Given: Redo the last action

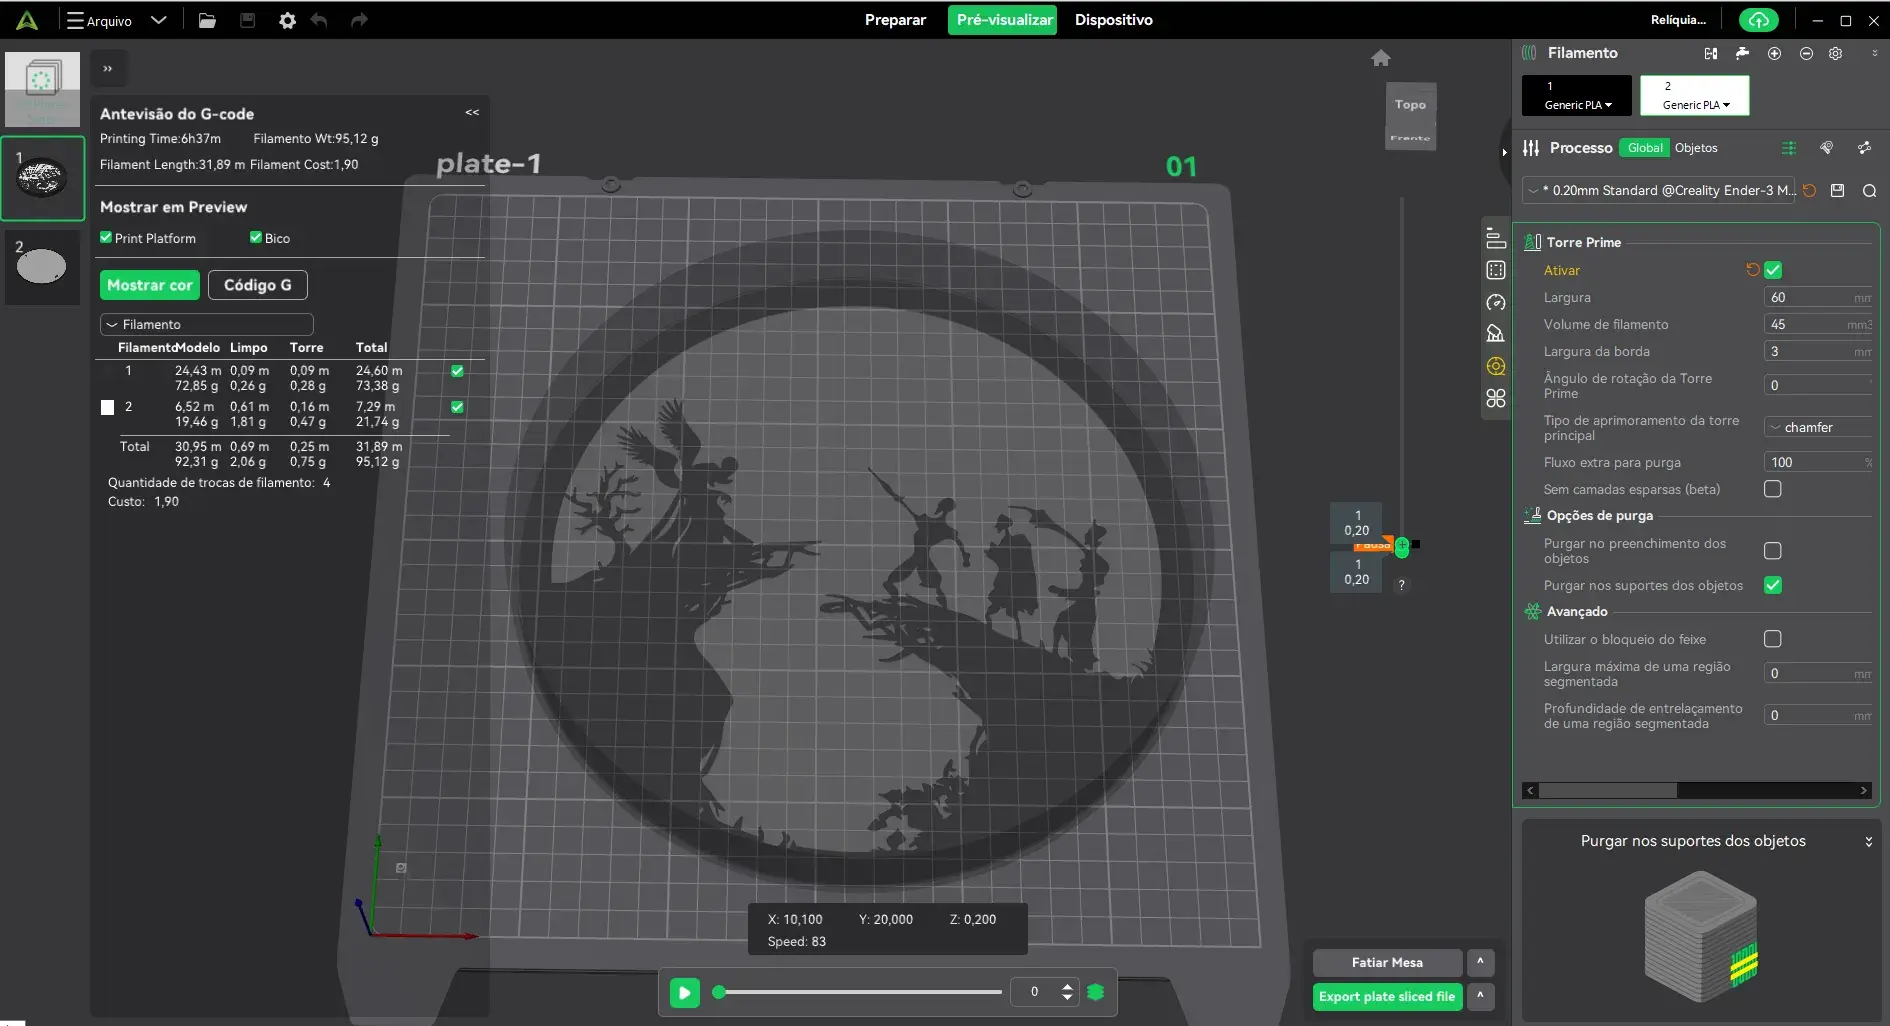Looking at the screenshot, I should (x=359, y=20).
